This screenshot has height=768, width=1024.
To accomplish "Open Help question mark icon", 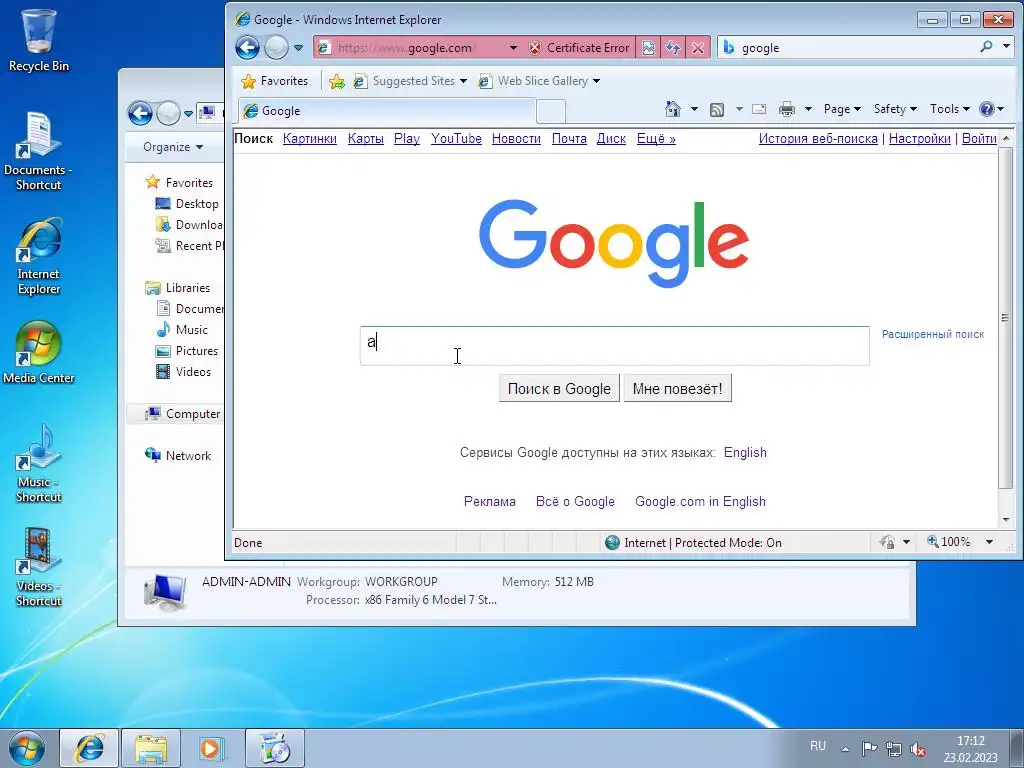I will 986,109.
